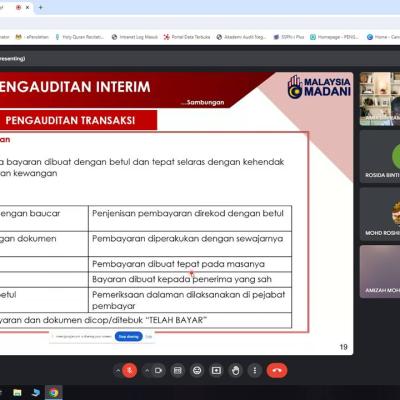Open the Homepage bookmark
The height and width of the screenshot is (400, 400).
coord(334,37)
